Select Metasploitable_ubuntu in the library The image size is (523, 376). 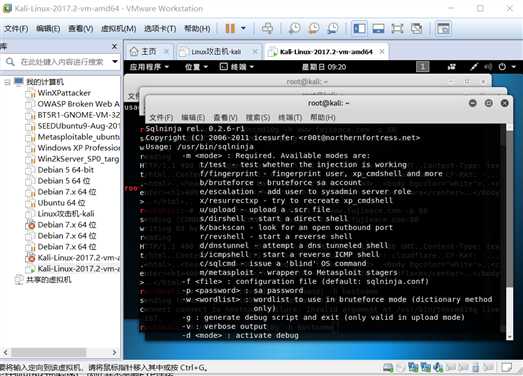coord(78,137)
